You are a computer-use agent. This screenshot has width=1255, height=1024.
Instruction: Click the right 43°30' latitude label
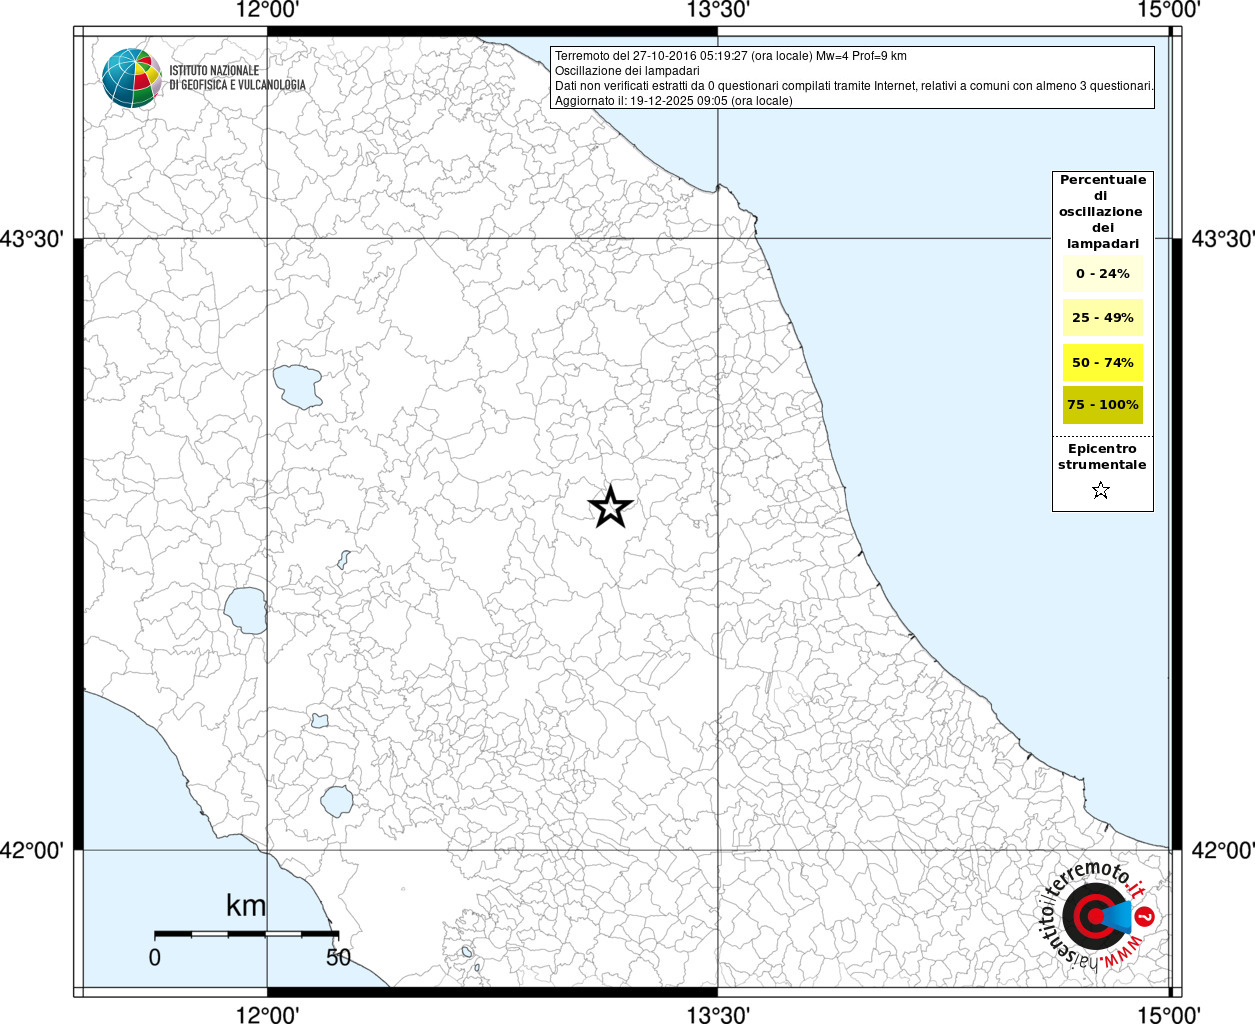click(x=1222, y=239)
